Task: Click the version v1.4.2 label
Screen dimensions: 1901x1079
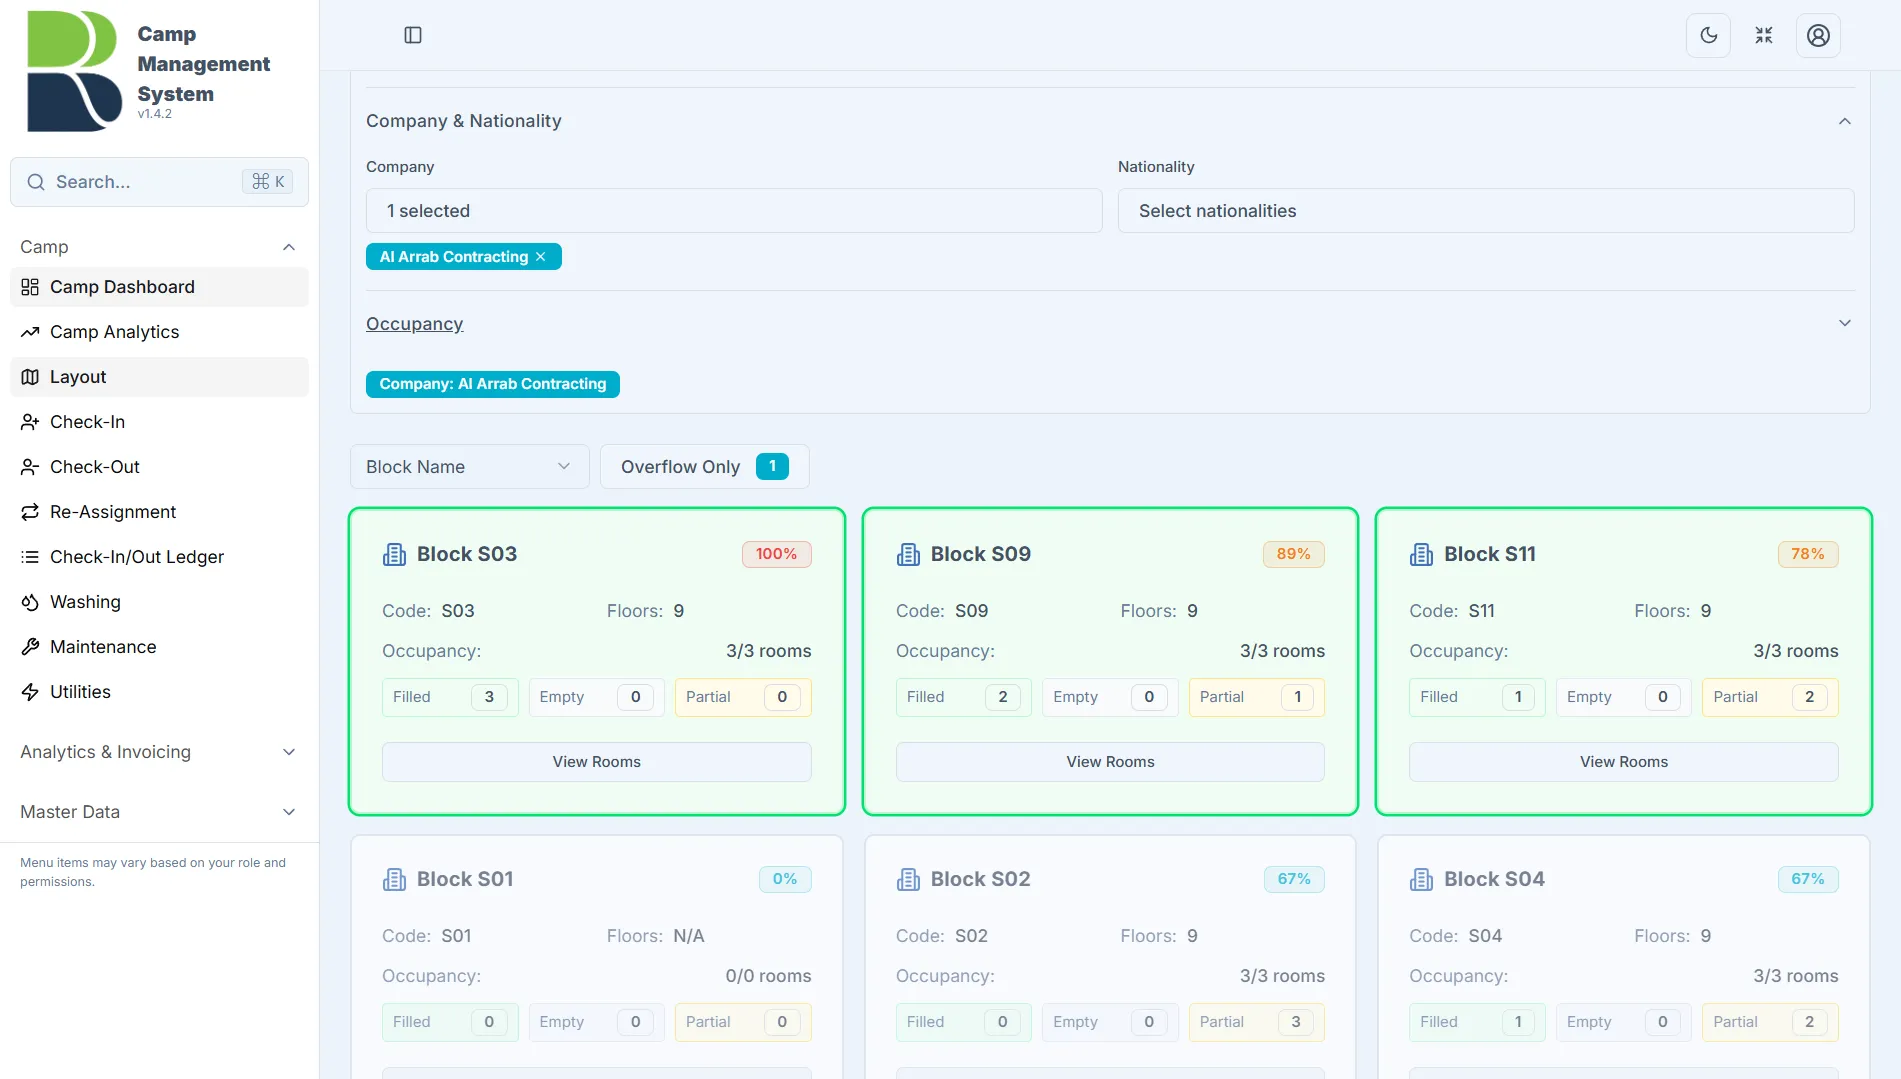Action: click(155, 114)
